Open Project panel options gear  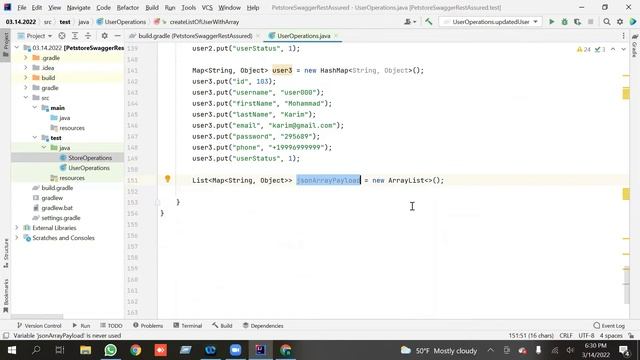pos(104,36)
